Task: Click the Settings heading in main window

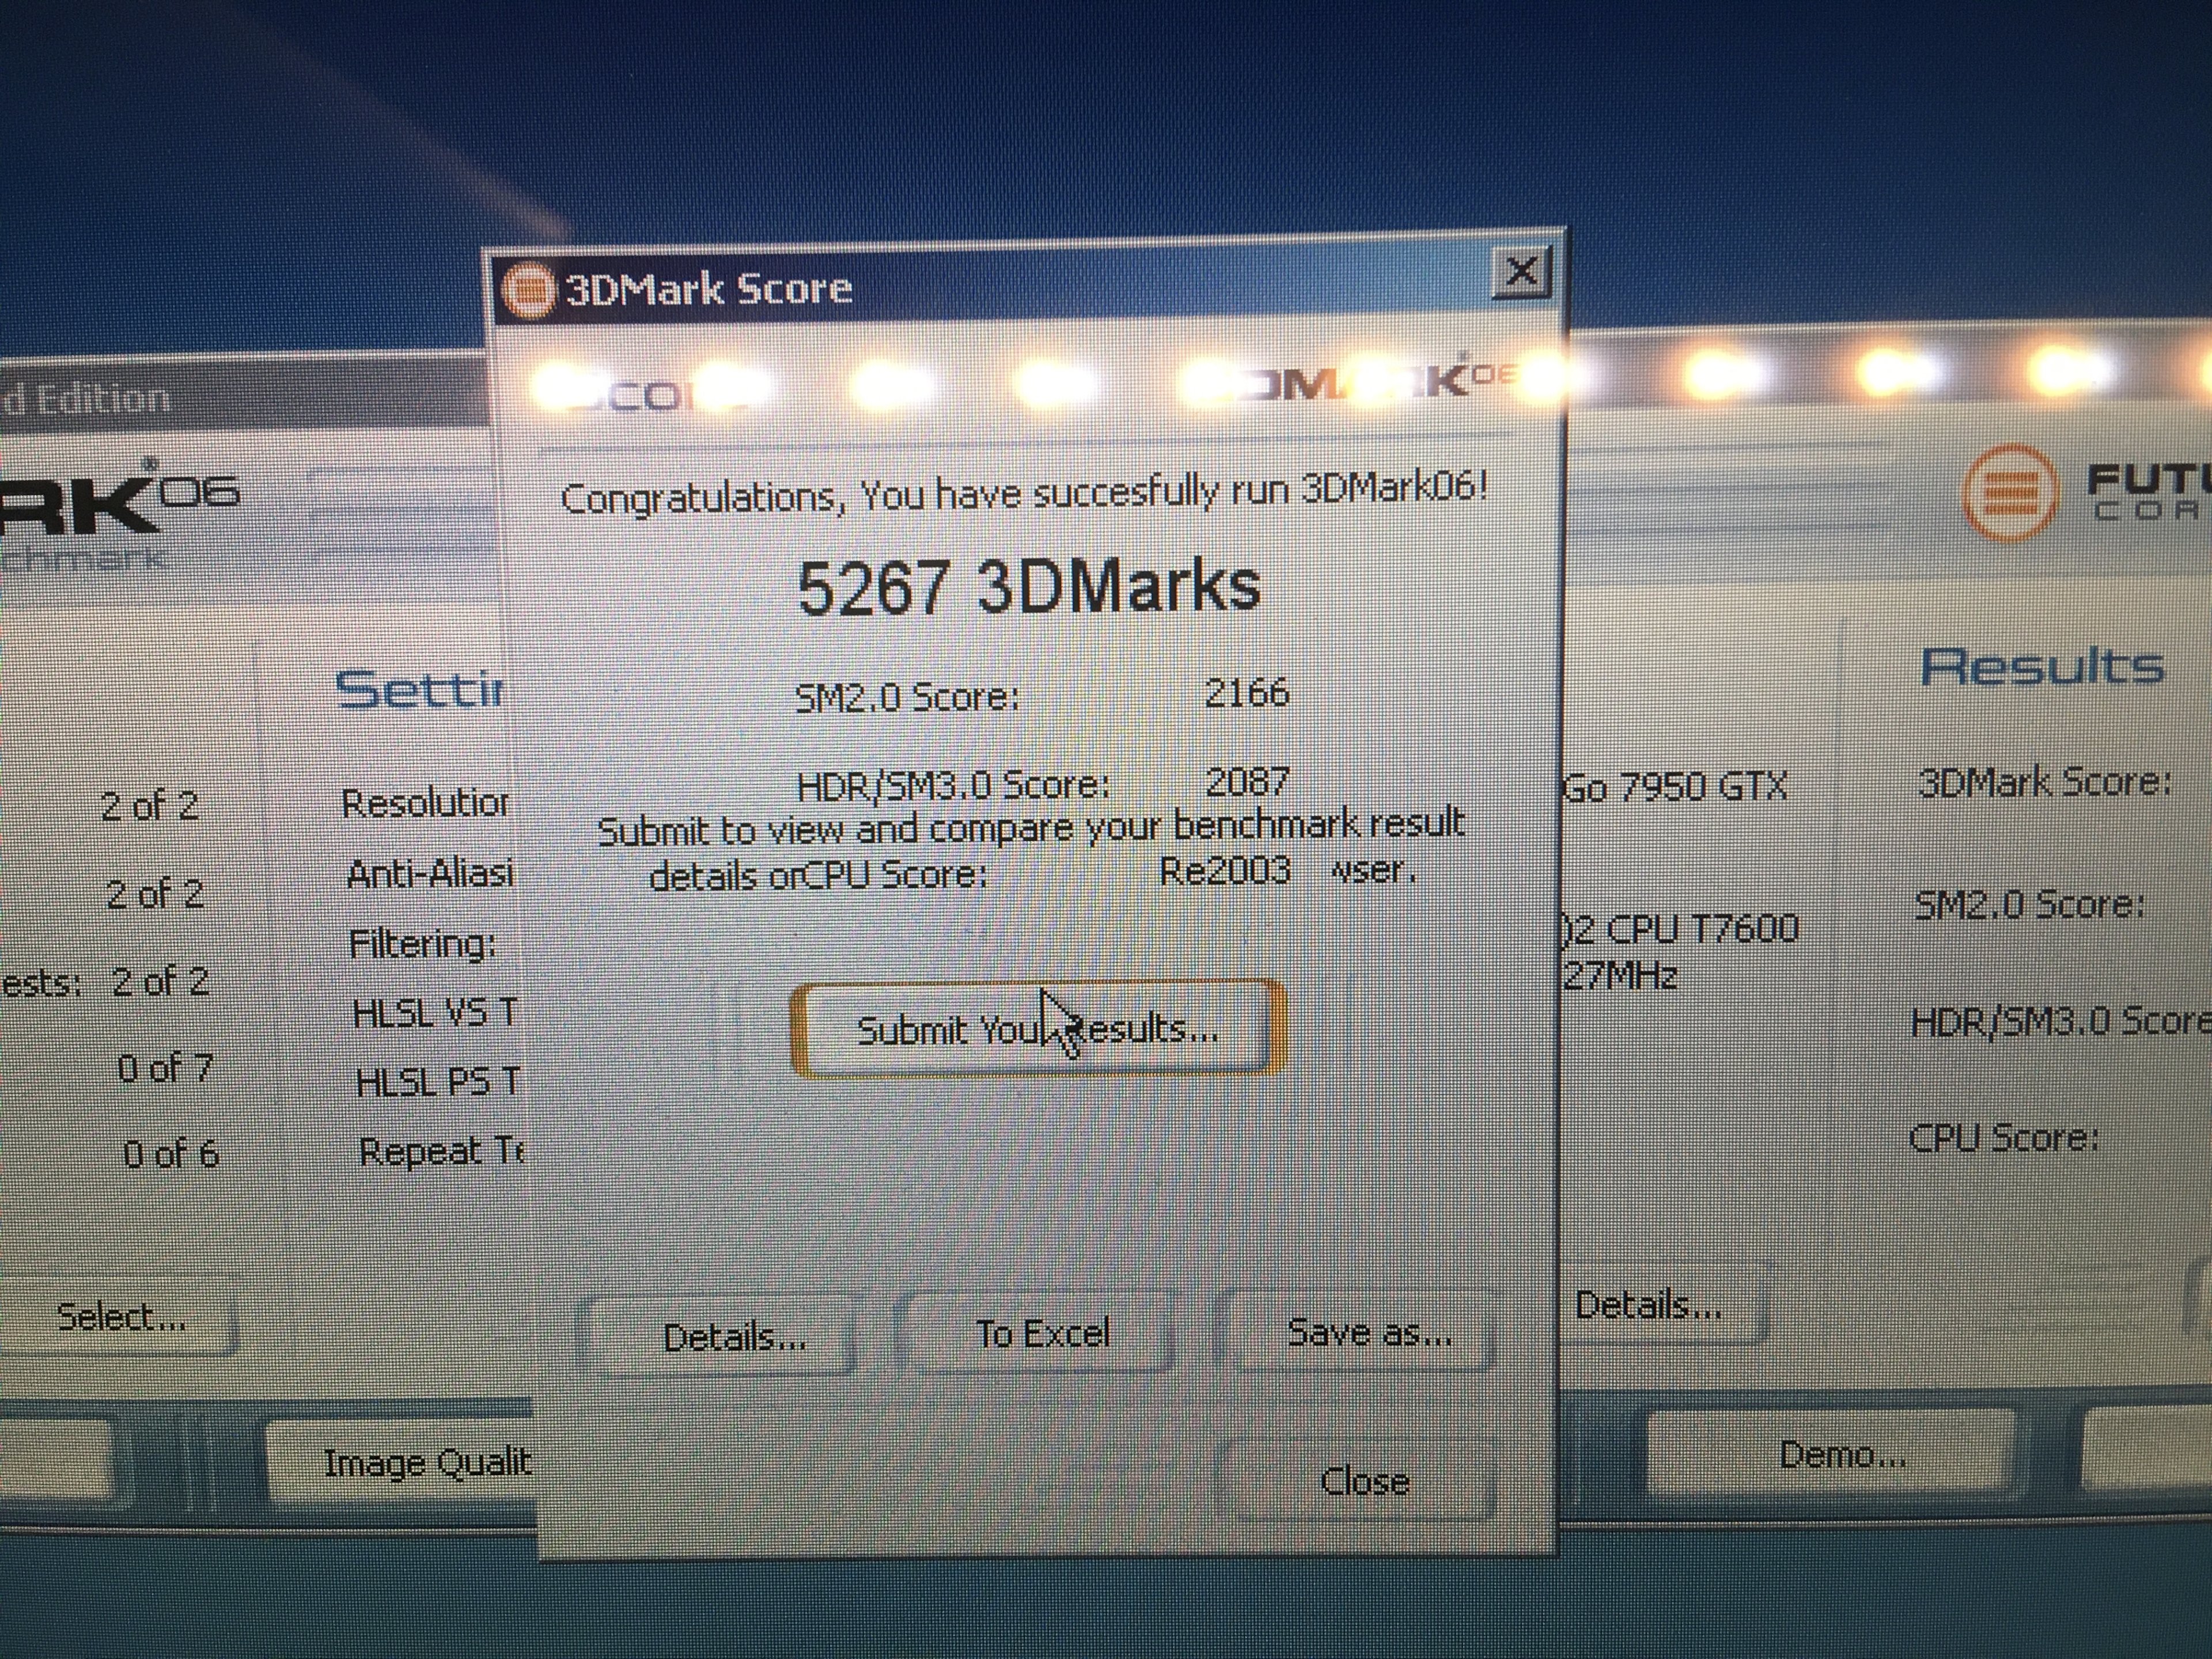Action: coord(420,690)
